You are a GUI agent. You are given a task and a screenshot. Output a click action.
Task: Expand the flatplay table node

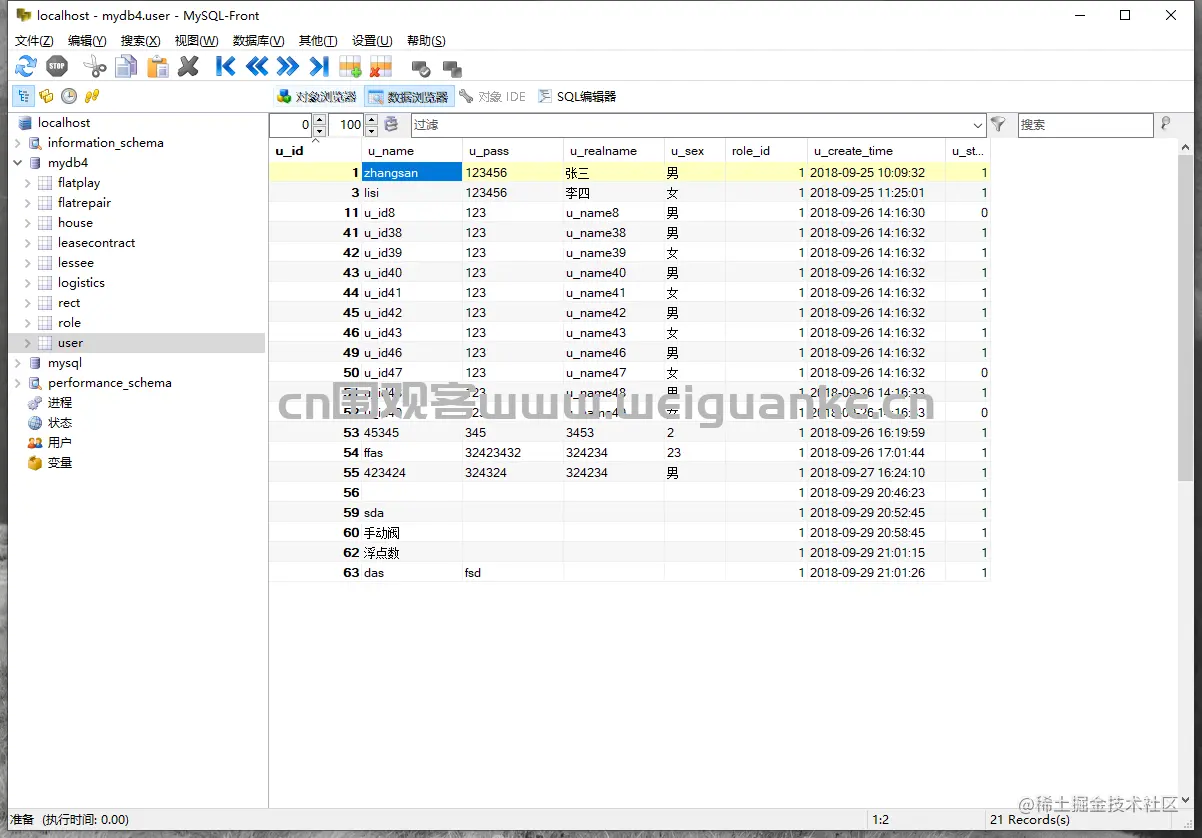(x=28, y=183)
